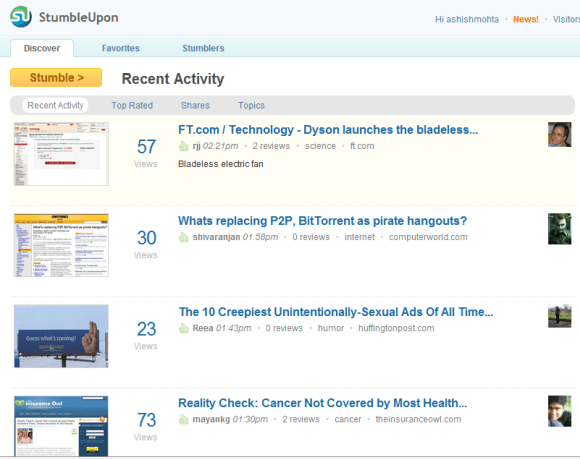This screenshot has width=580, height=459.
Task: Click the FT.com page thumbnail
Action: point(61,154)
